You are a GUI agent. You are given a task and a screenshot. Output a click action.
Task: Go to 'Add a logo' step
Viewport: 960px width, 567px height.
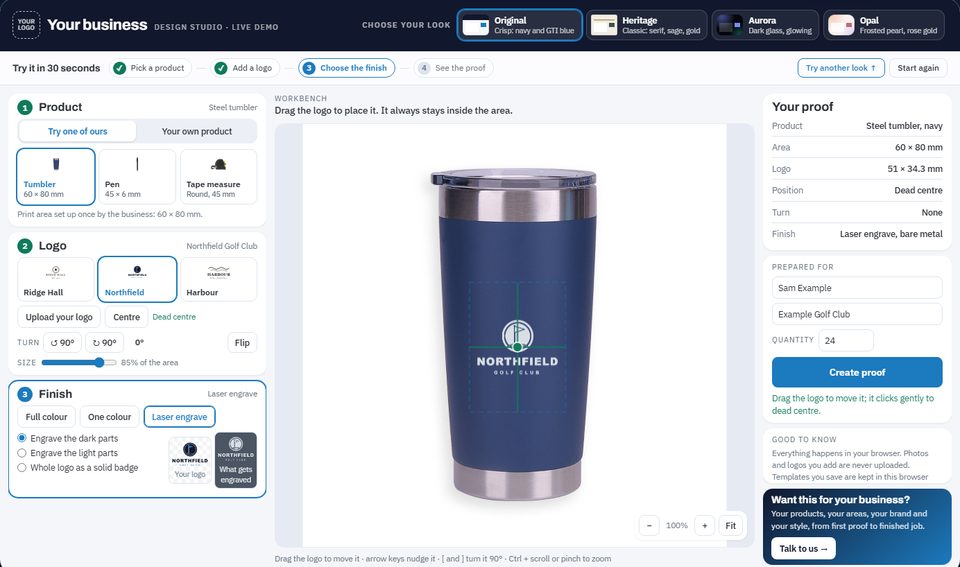[245, 68]
